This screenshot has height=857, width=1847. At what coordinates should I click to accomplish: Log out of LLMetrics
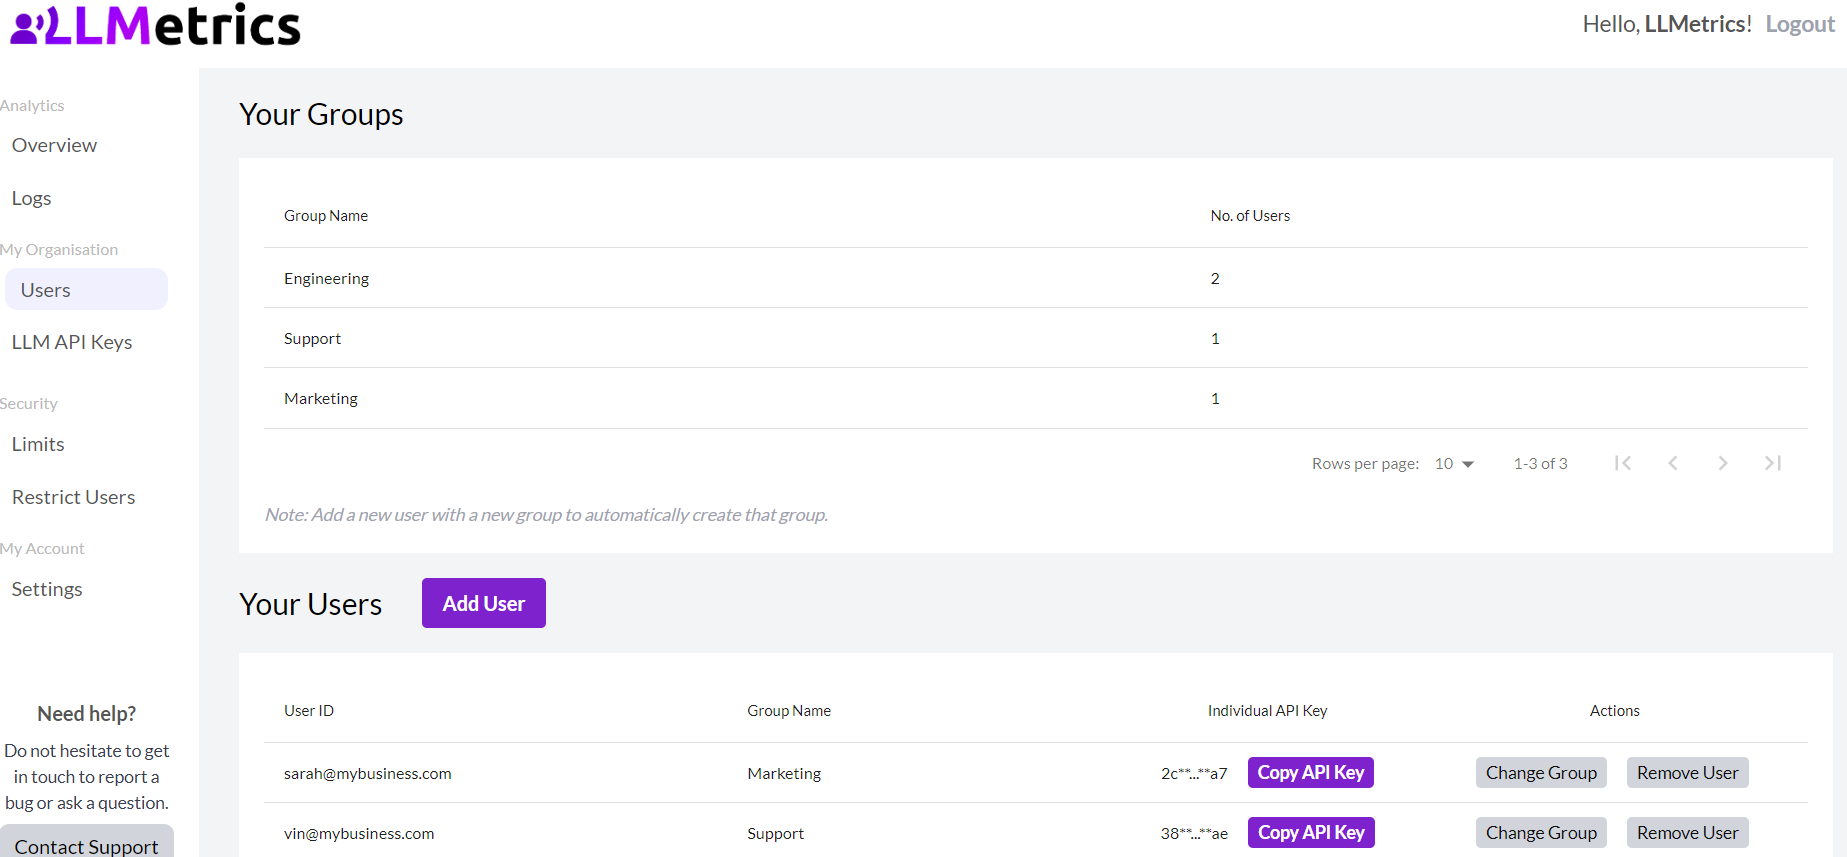click(x=1799, y=25)
